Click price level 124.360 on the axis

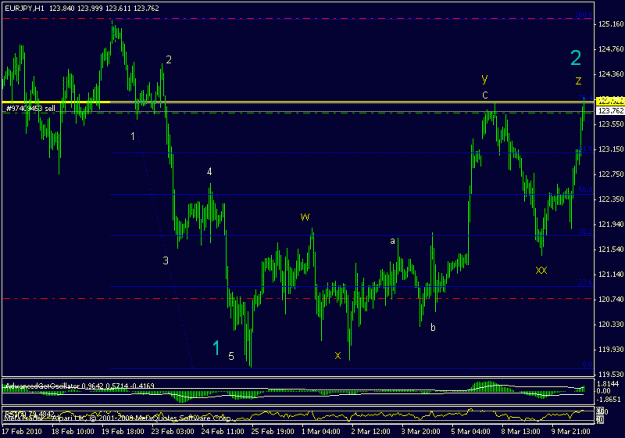pyautogui.click(x=611, y=74)
